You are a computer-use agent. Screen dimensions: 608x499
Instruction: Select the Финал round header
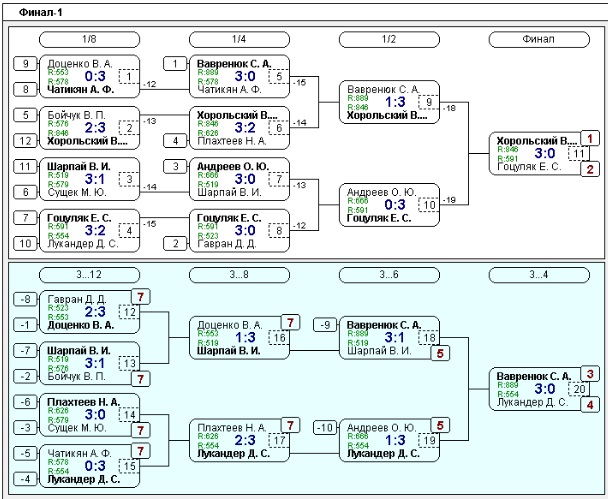[539, 39]
